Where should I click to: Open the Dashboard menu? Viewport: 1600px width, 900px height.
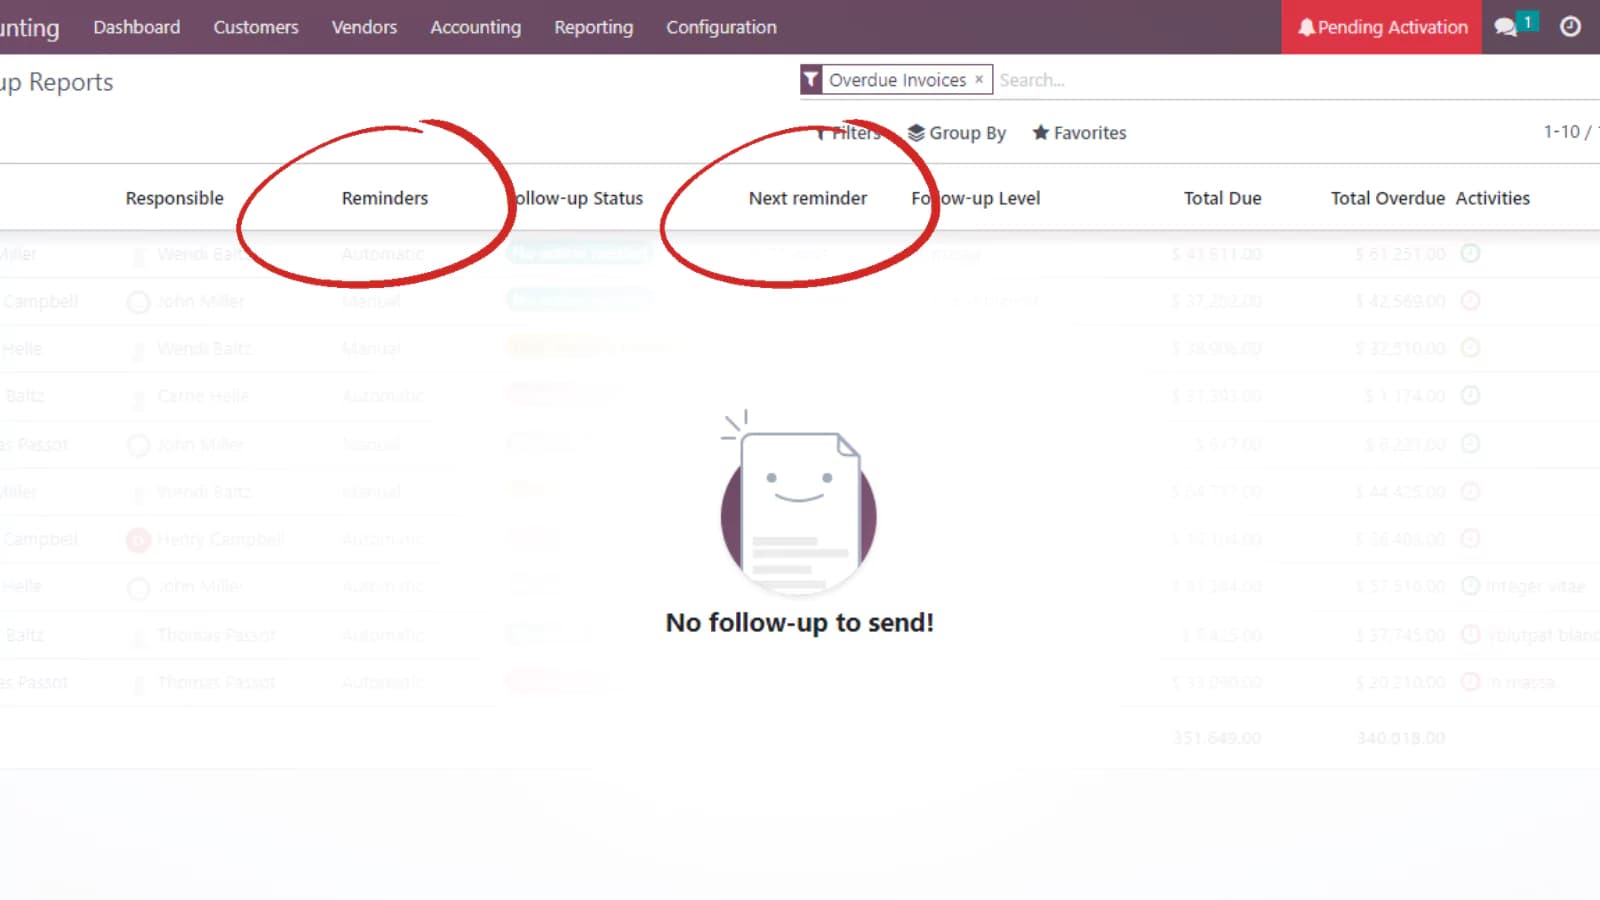pos(137,27)
